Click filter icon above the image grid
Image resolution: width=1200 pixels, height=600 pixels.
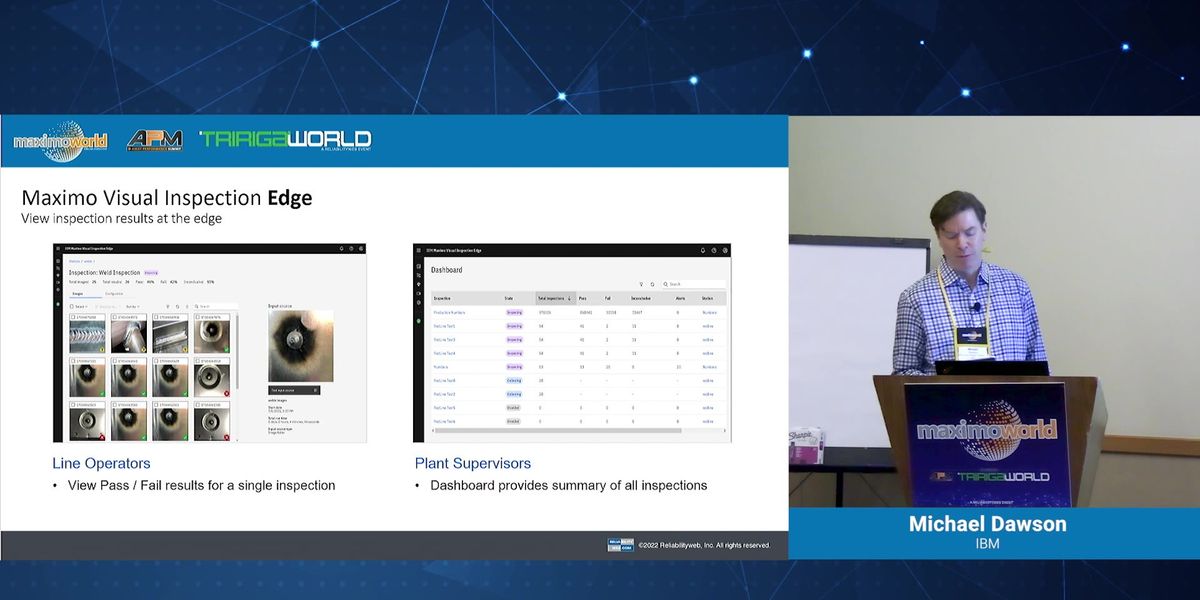[x=167, y=307]
